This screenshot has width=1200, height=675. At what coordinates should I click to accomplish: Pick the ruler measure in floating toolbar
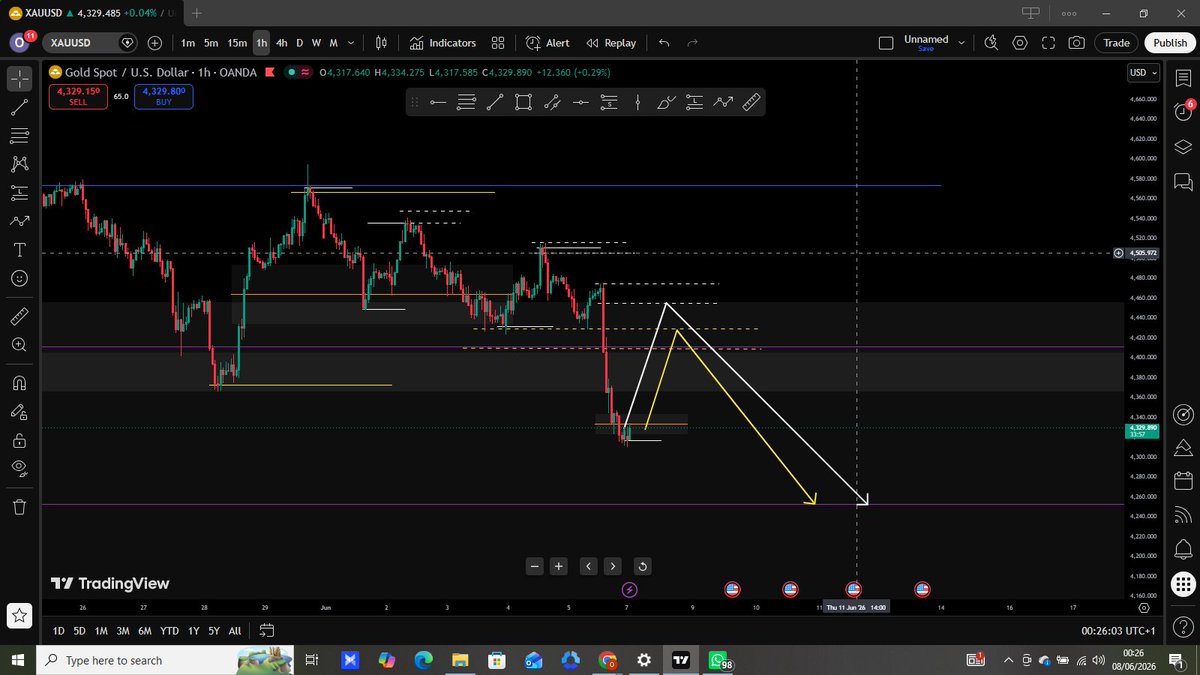[x=751, y=101]
